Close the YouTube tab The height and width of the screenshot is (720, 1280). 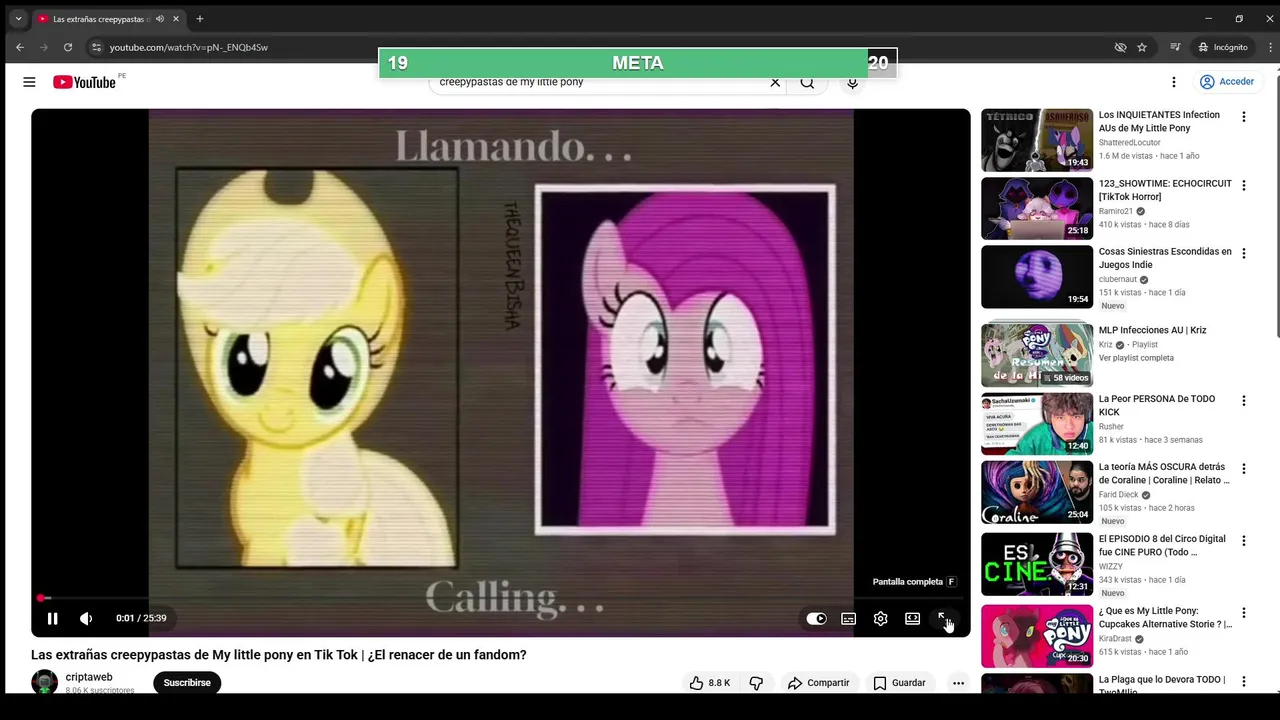click(177, 19)
